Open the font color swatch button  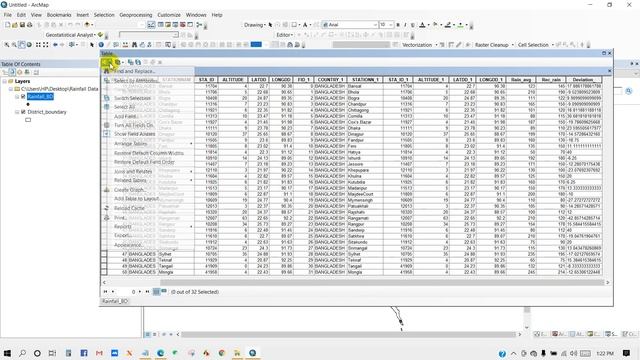pos(422,25)
